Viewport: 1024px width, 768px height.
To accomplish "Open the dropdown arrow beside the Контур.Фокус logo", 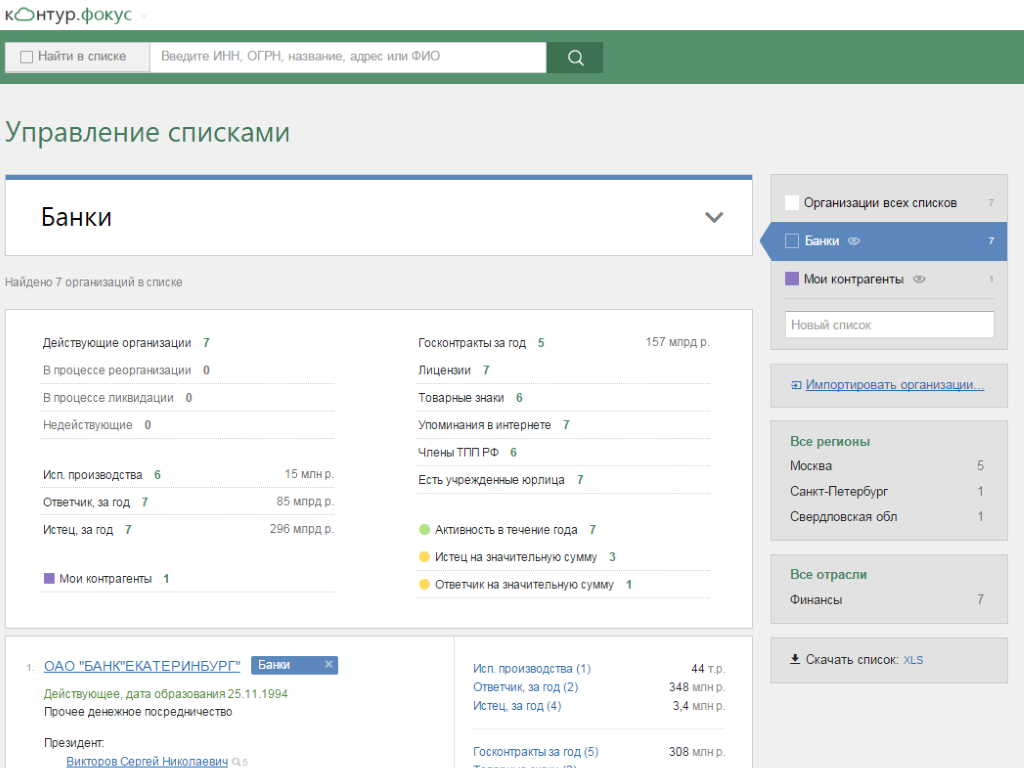I will [x=144, y=15].
